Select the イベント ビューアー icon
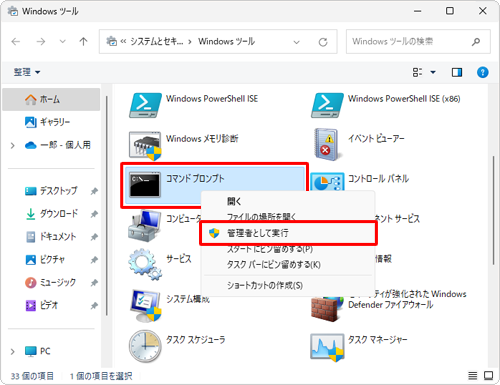500x385 pixels. coord(328,144)
